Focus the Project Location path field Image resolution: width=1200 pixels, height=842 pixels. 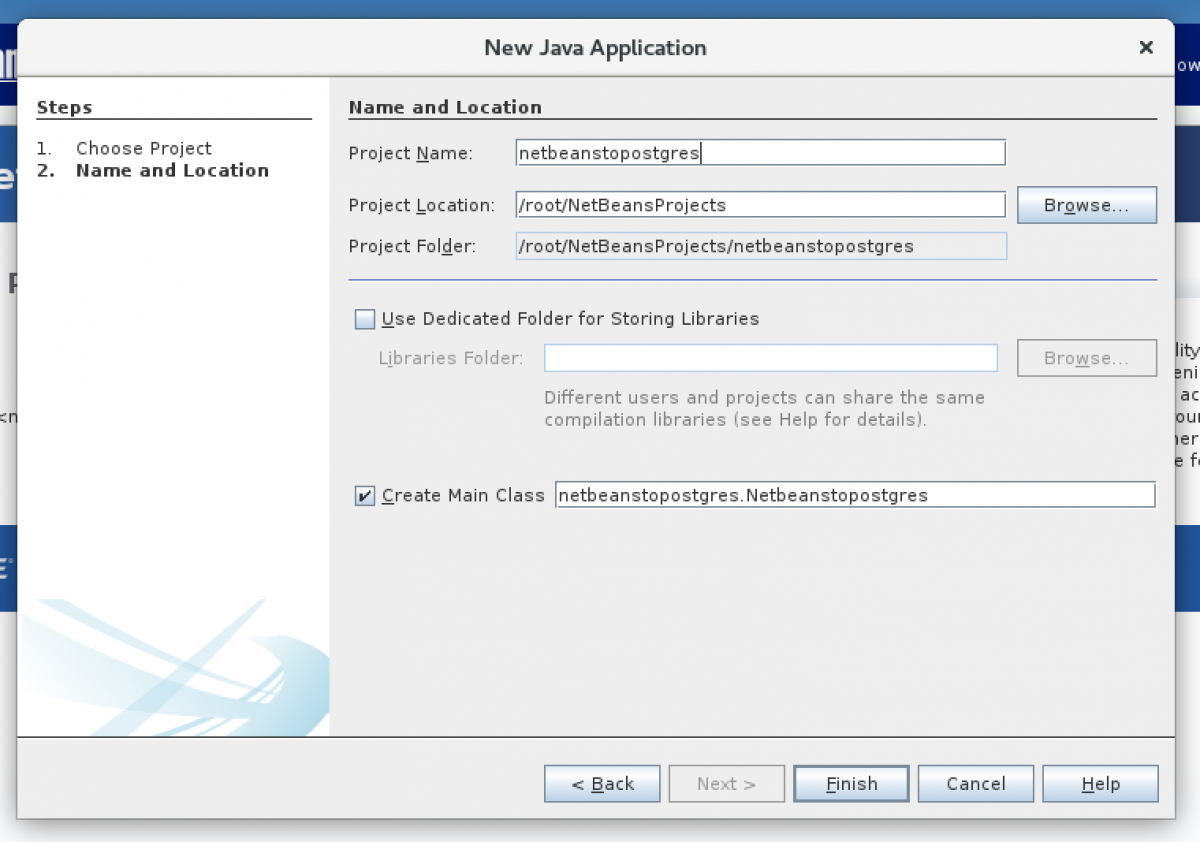[760, 205]
